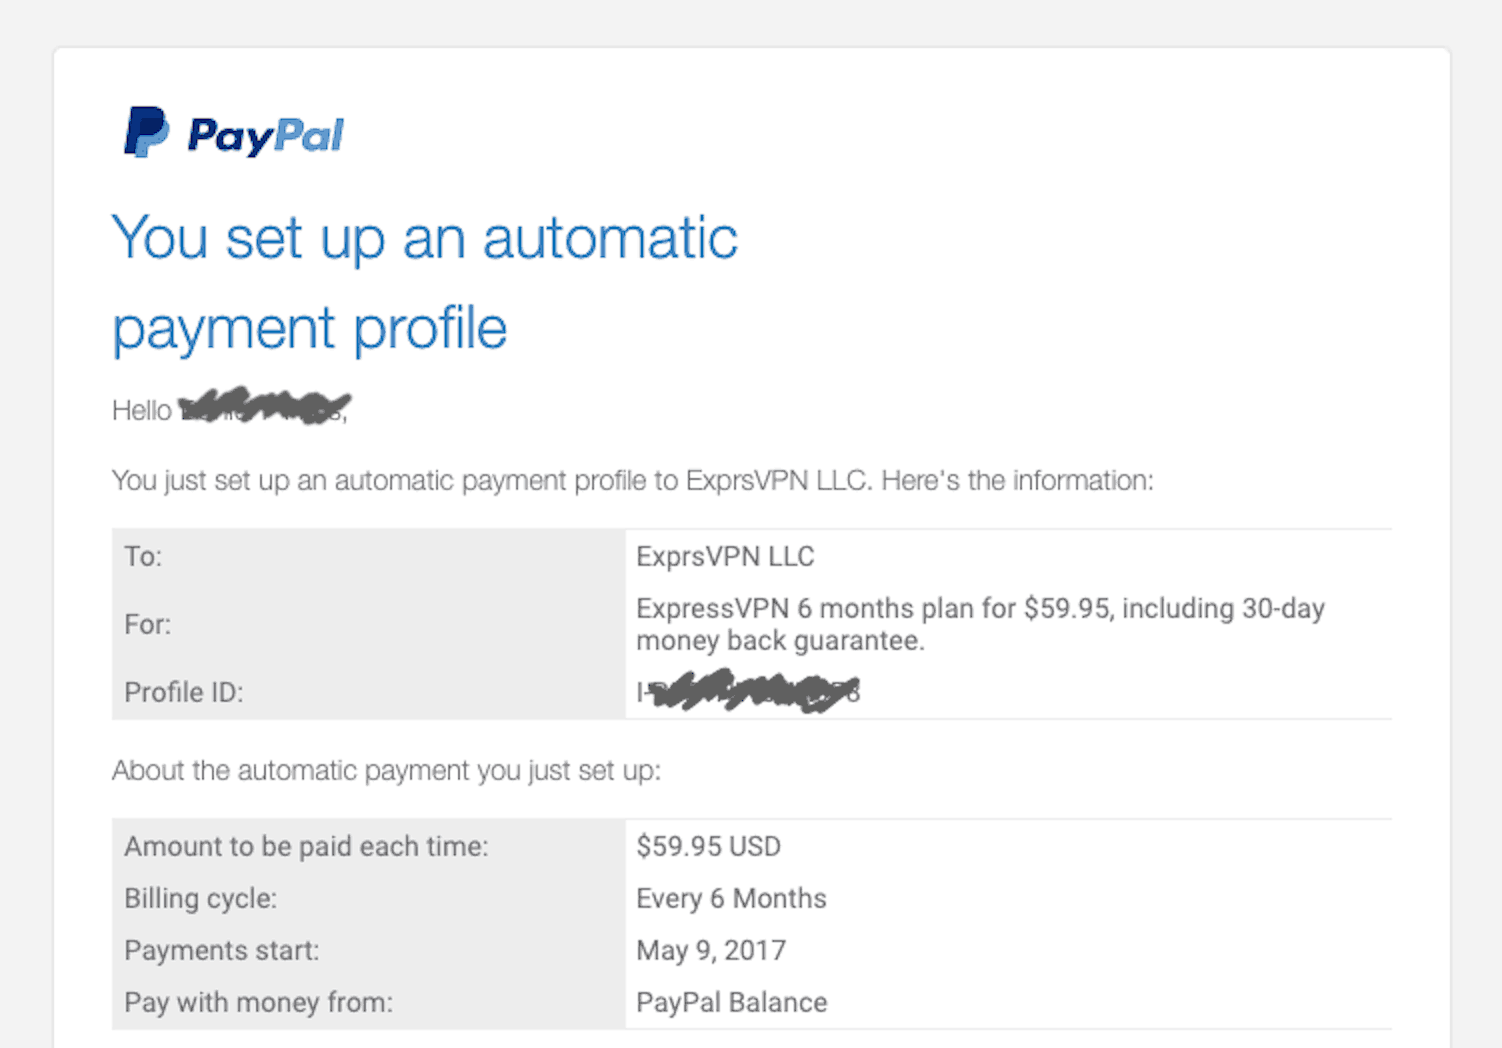Image resolution: width=1502 pixels, height=1048 pixels.
Task: Click the 'May 9, 2017' start date
Action: pyautogui.click(x=711, y=951)
